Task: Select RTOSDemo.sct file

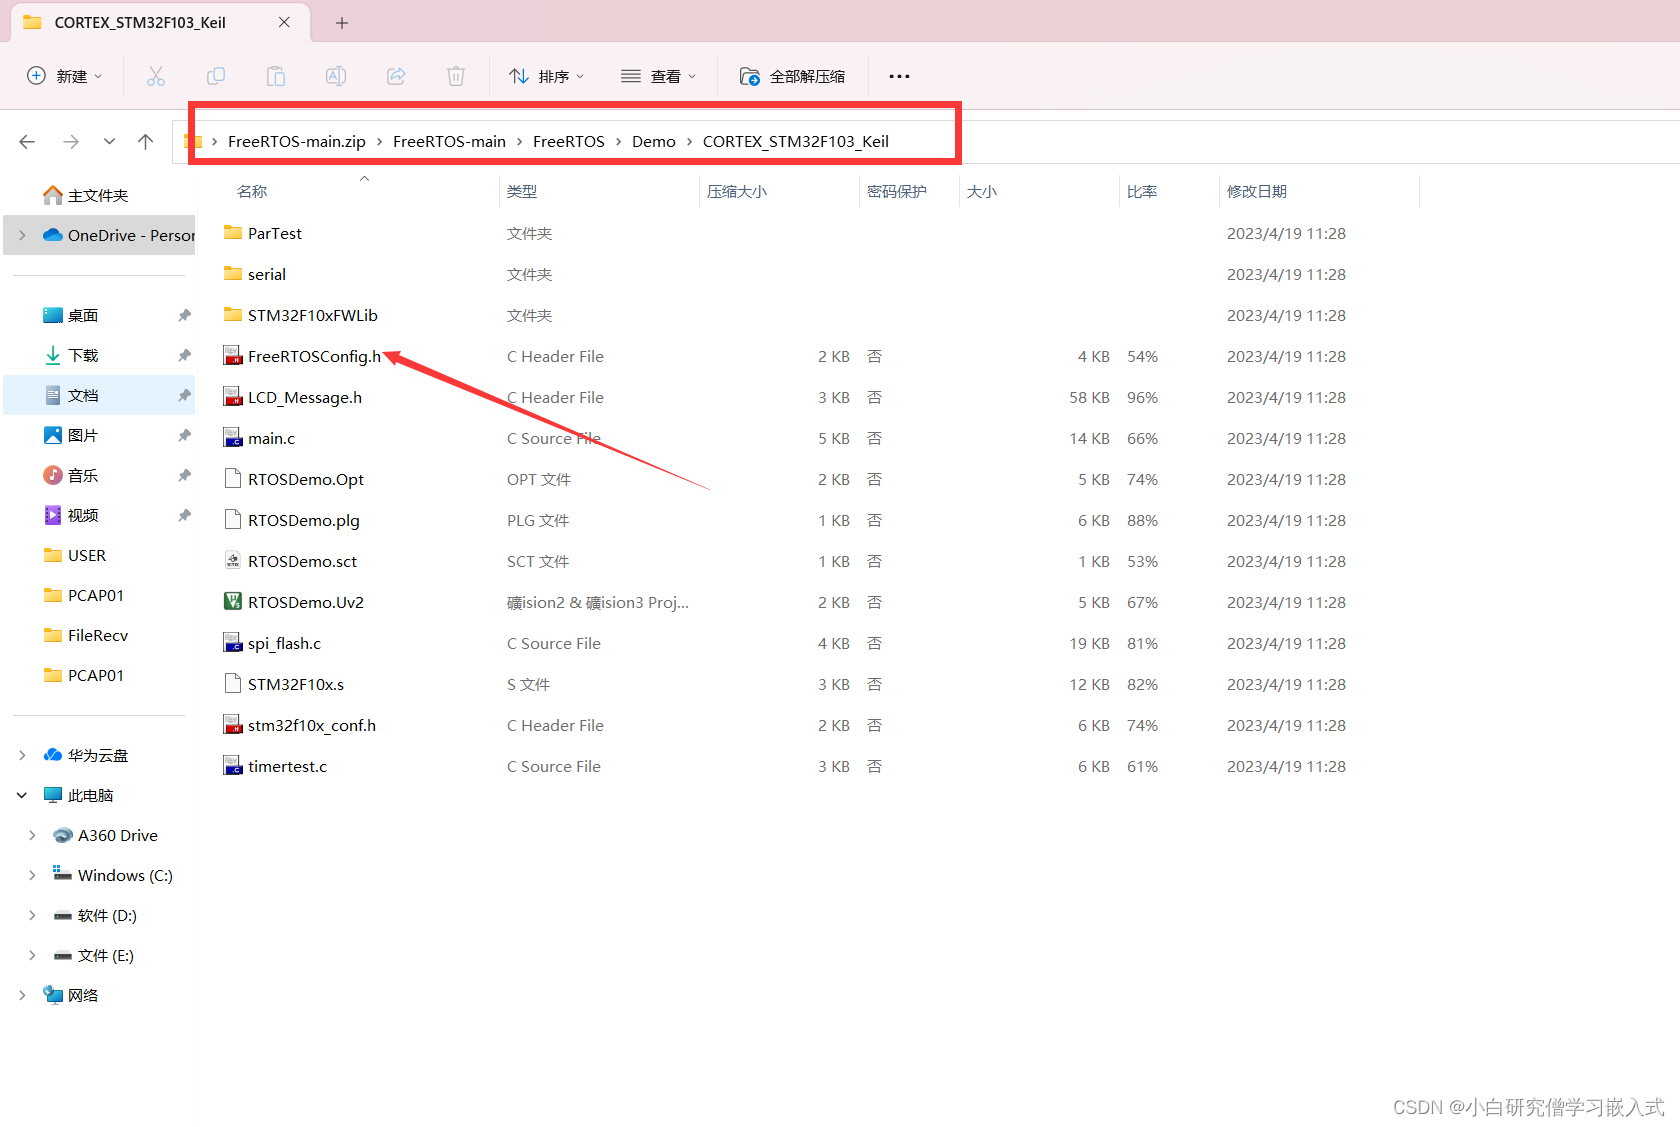Action: click(302, 561)
